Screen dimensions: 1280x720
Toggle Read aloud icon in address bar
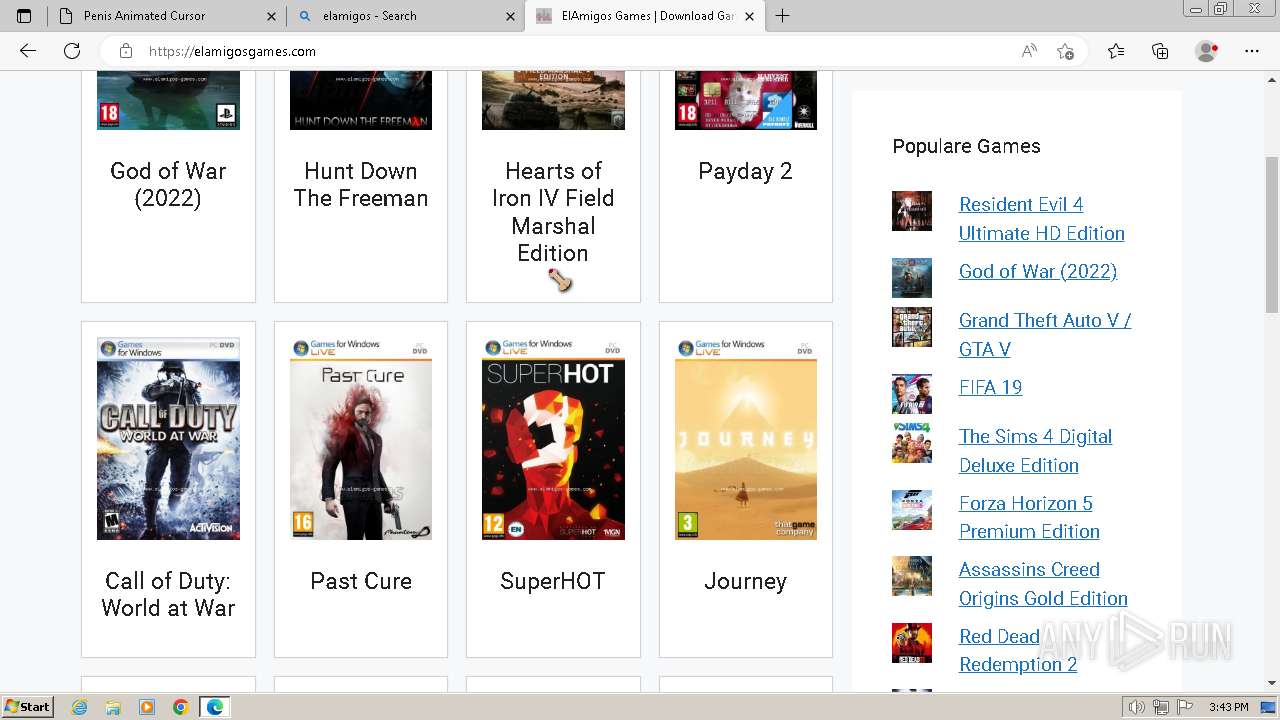[x=1029, y=51]
